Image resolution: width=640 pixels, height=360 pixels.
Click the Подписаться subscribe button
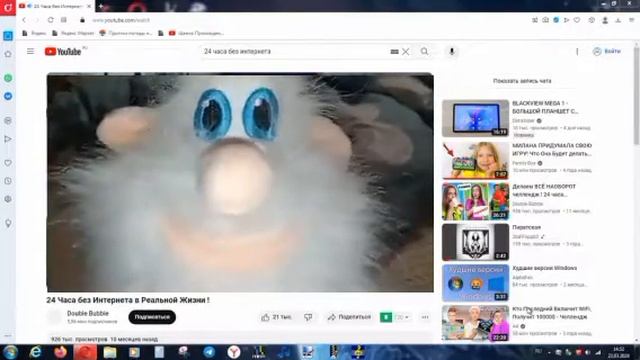(152, 317)
